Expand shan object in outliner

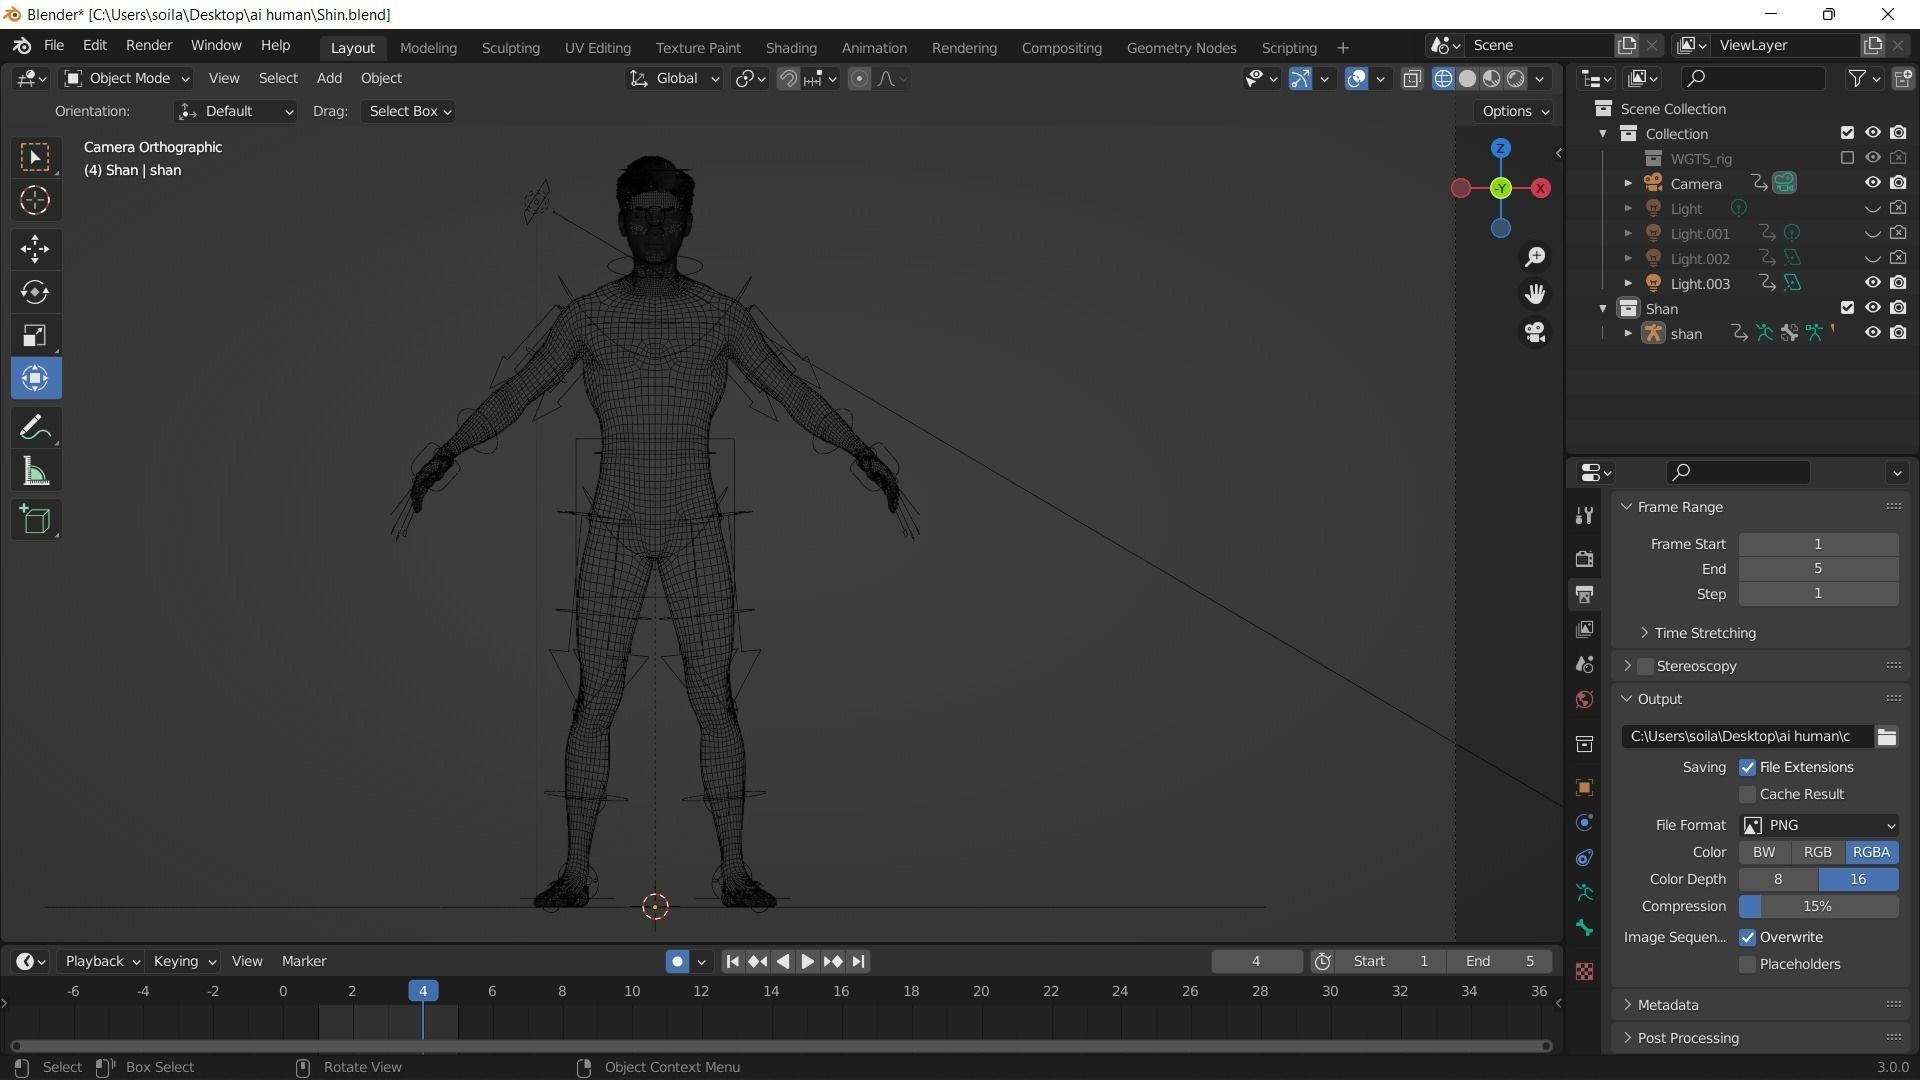coord(1627,334)
